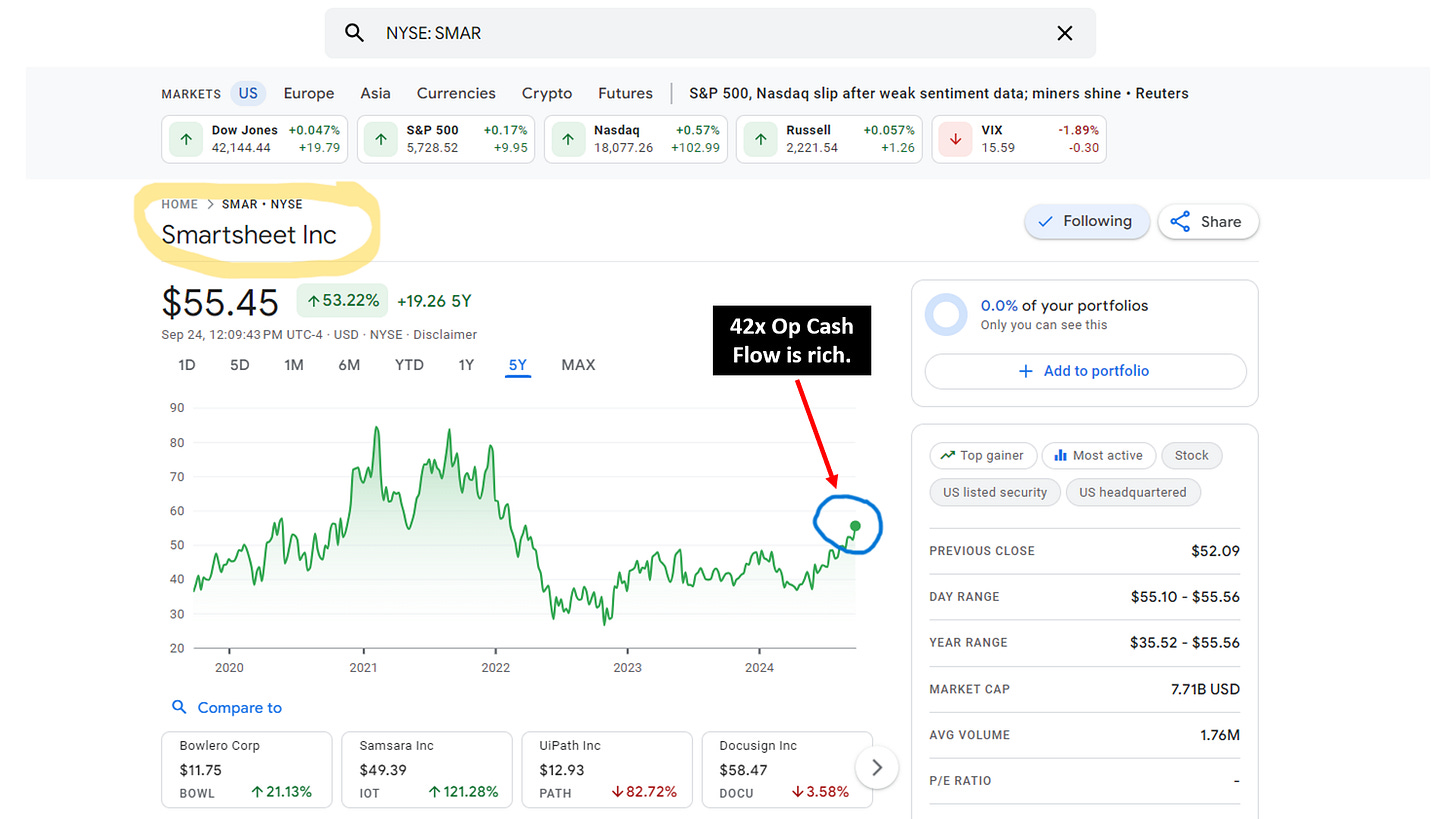
Task: Click the VIX down arrow icon
Action: pyautogui.click(x=956, y=139)
